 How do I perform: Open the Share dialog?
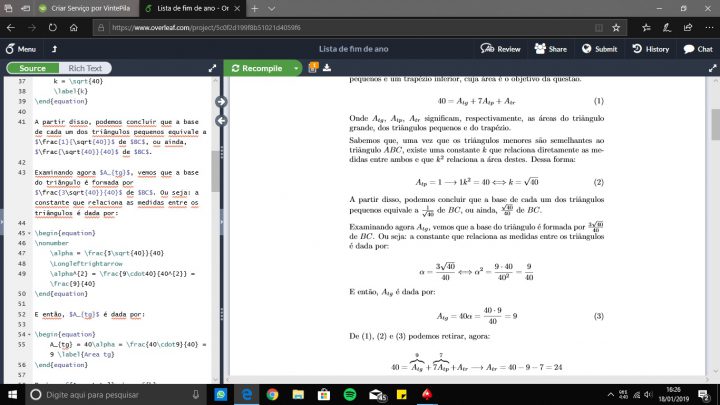[551, 49]
